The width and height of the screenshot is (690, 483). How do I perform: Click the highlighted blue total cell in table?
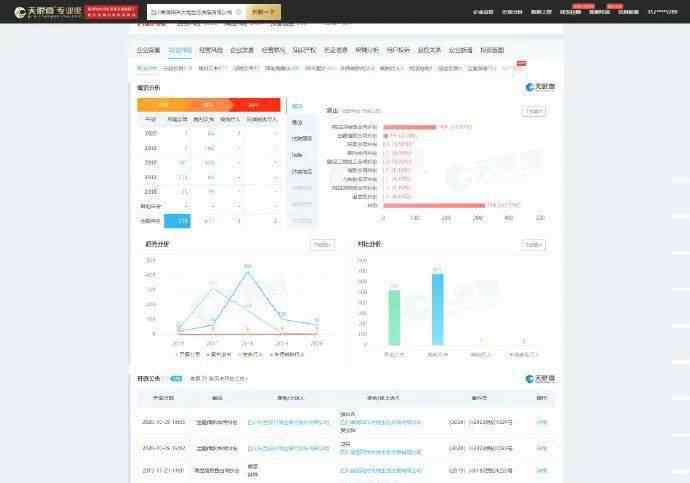pos(178,220)
